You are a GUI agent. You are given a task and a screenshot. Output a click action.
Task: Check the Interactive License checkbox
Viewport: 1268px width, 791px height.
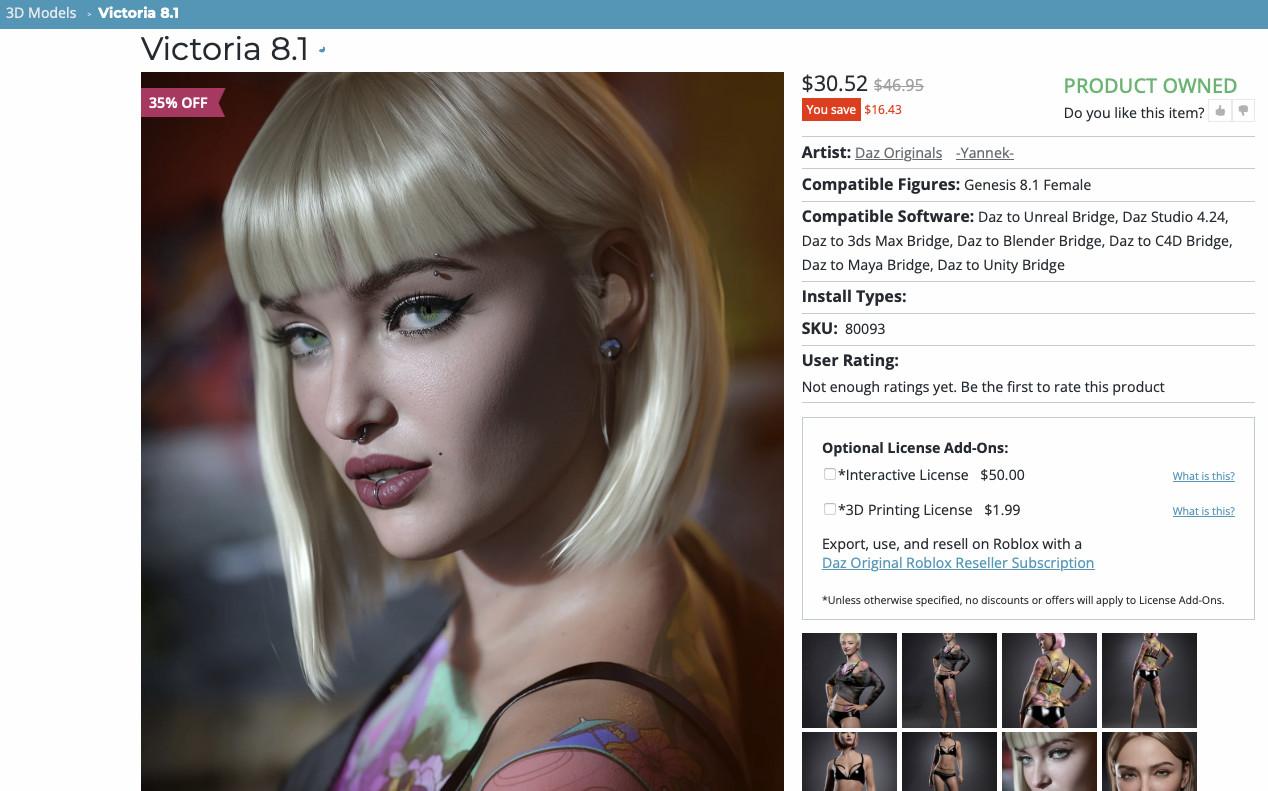pyautogui.click(x=829, y=474)
